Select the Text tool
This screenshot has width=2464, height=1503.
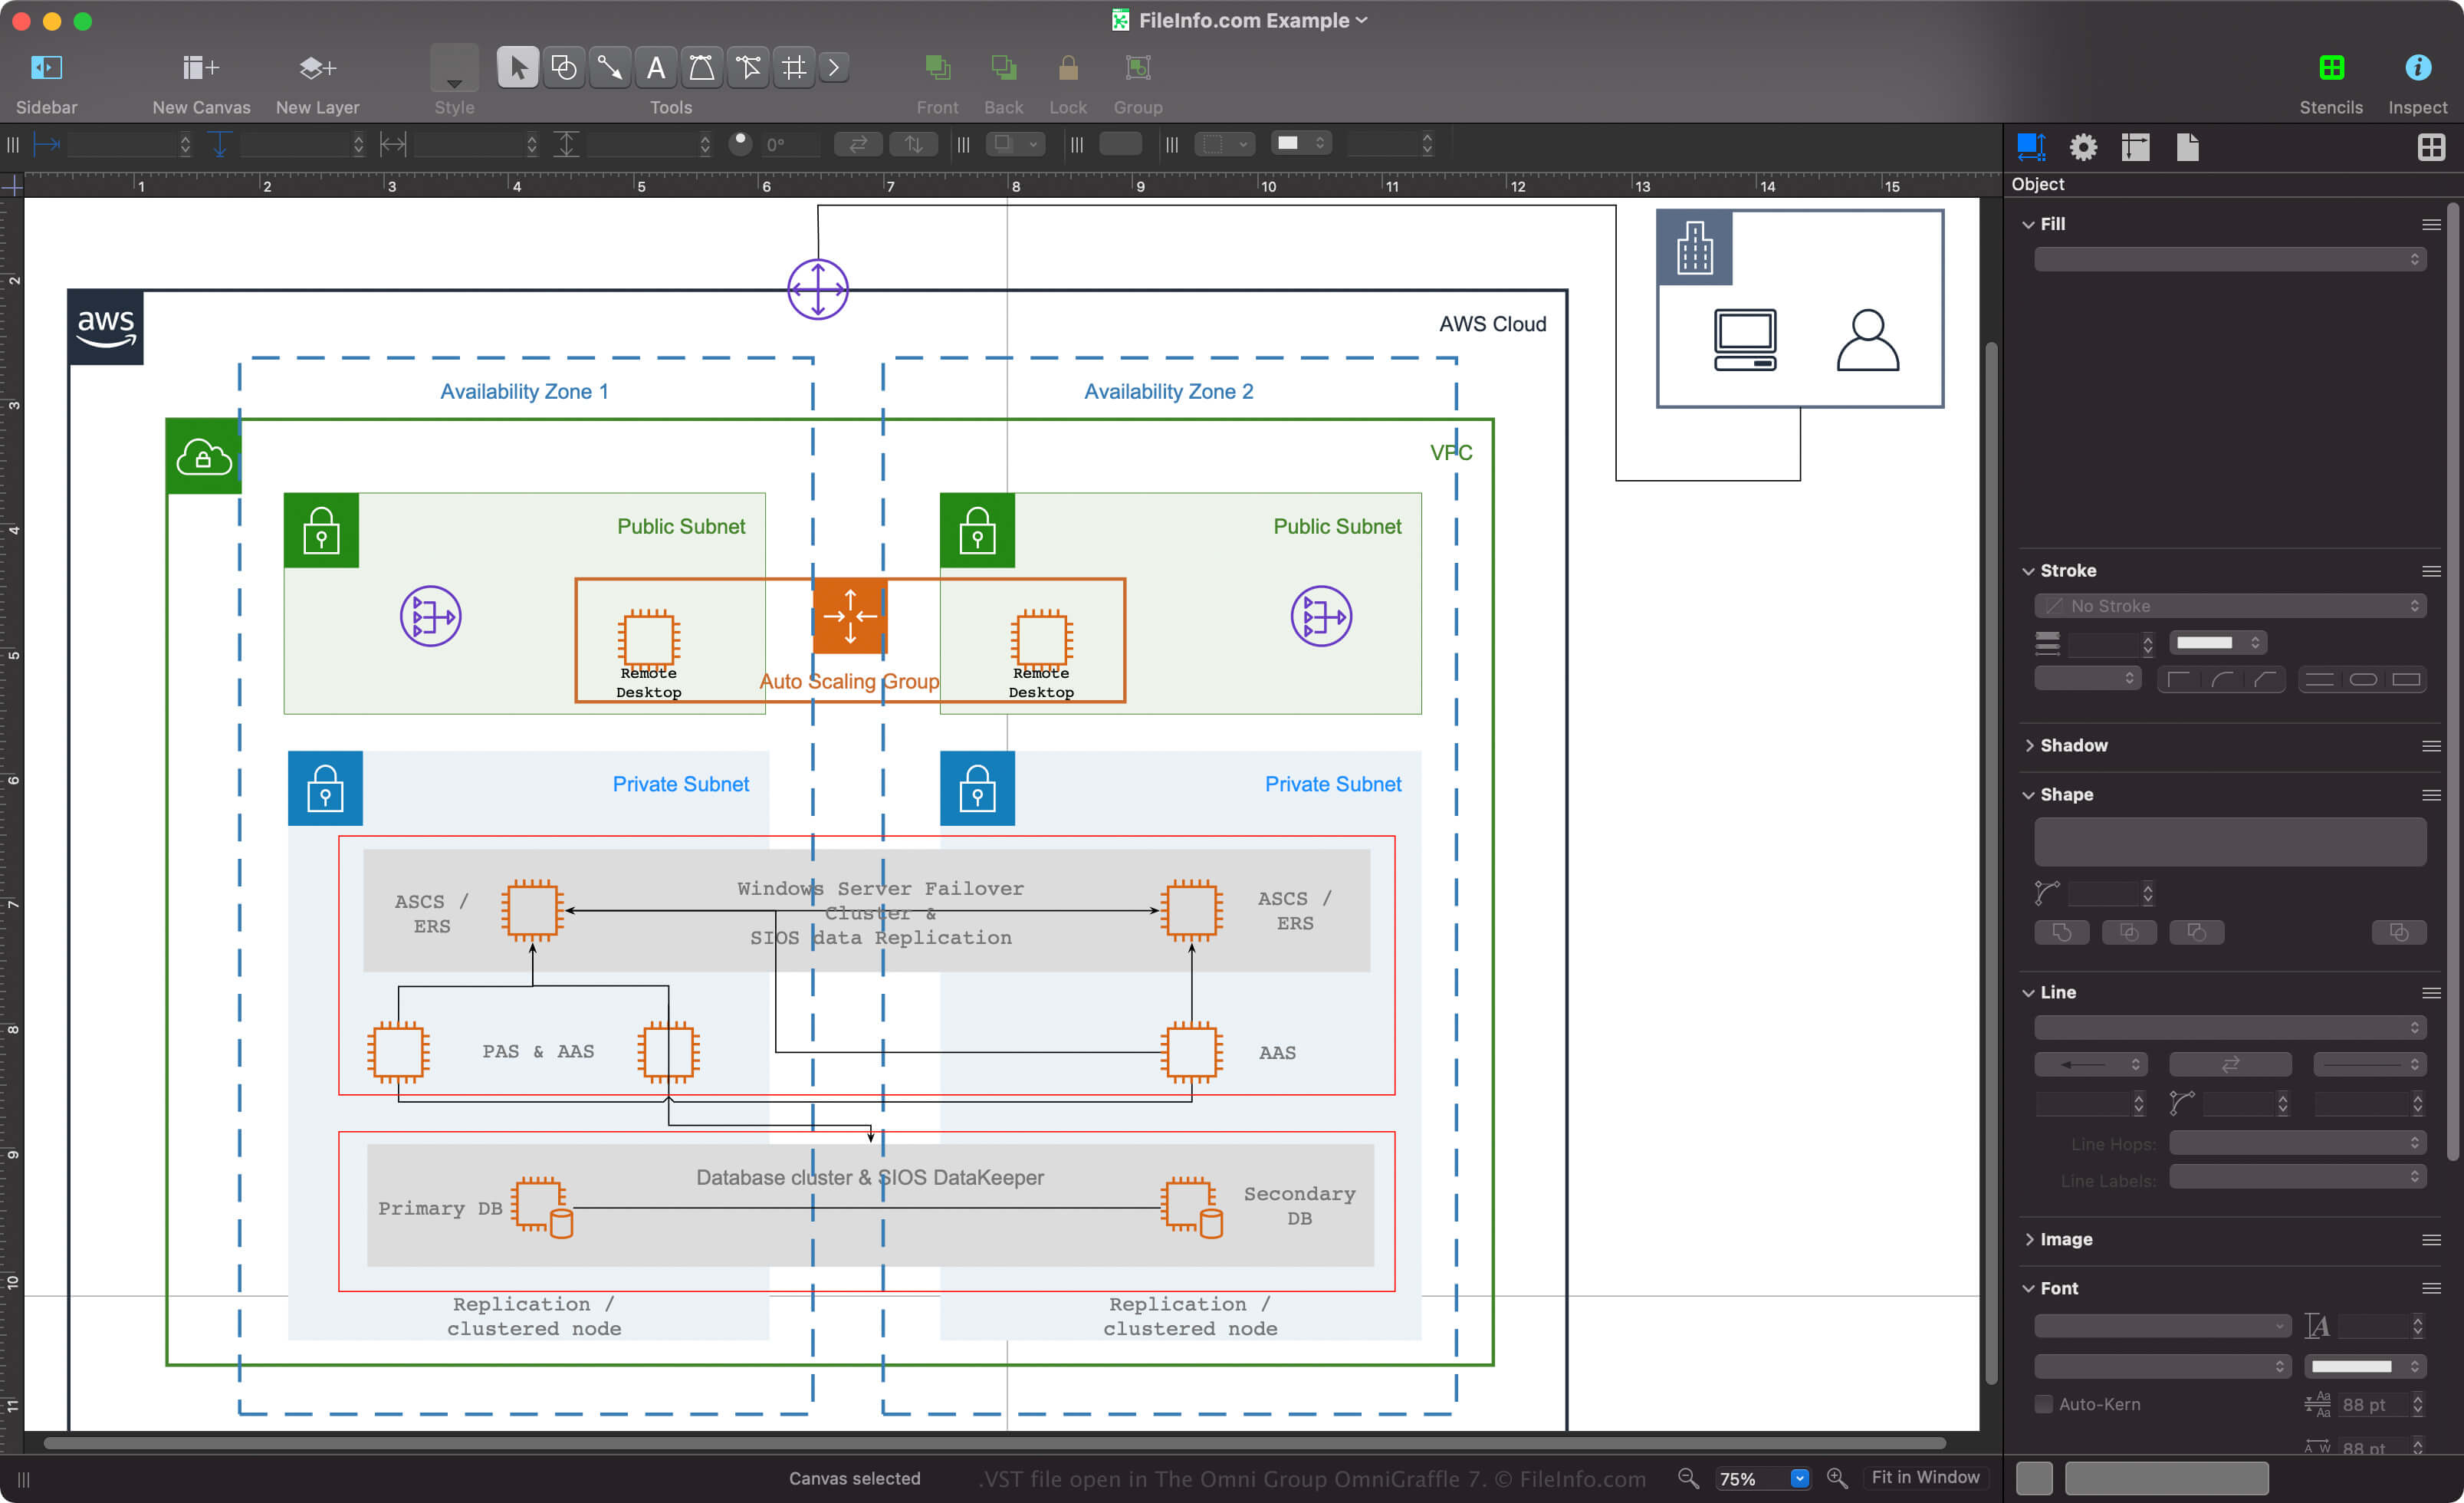coord(655,68)
